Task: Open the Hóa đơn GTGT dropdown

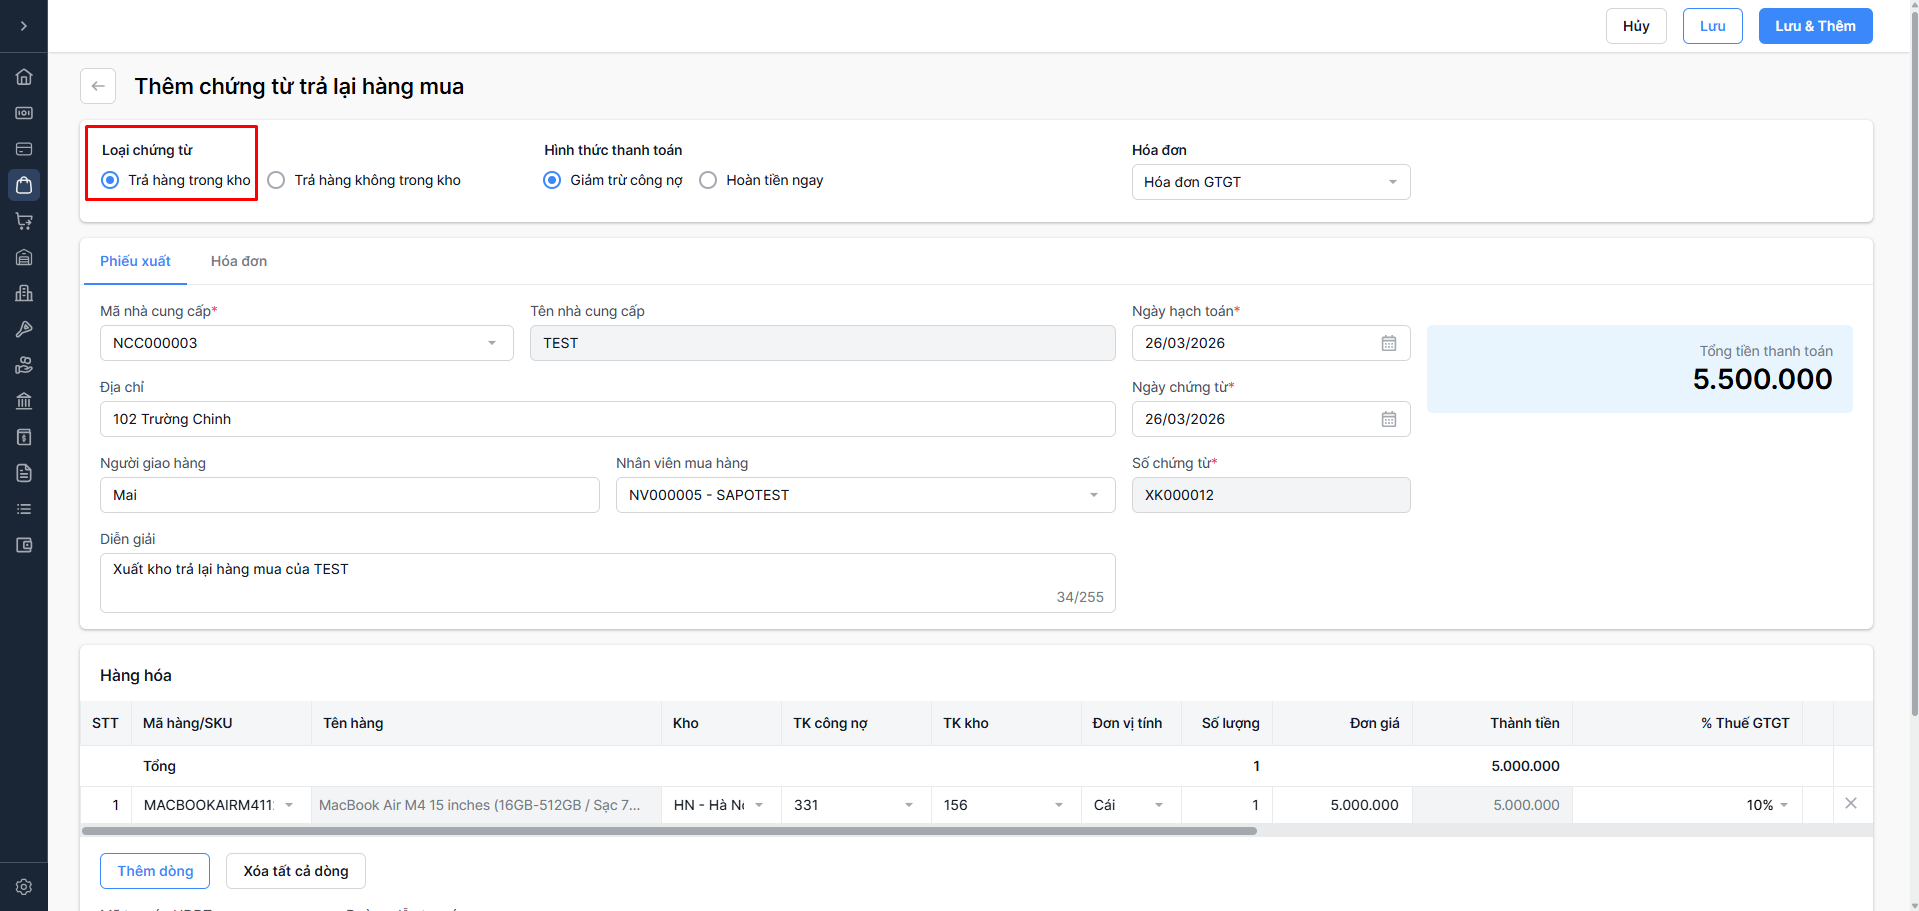Action: (1270, 182)
